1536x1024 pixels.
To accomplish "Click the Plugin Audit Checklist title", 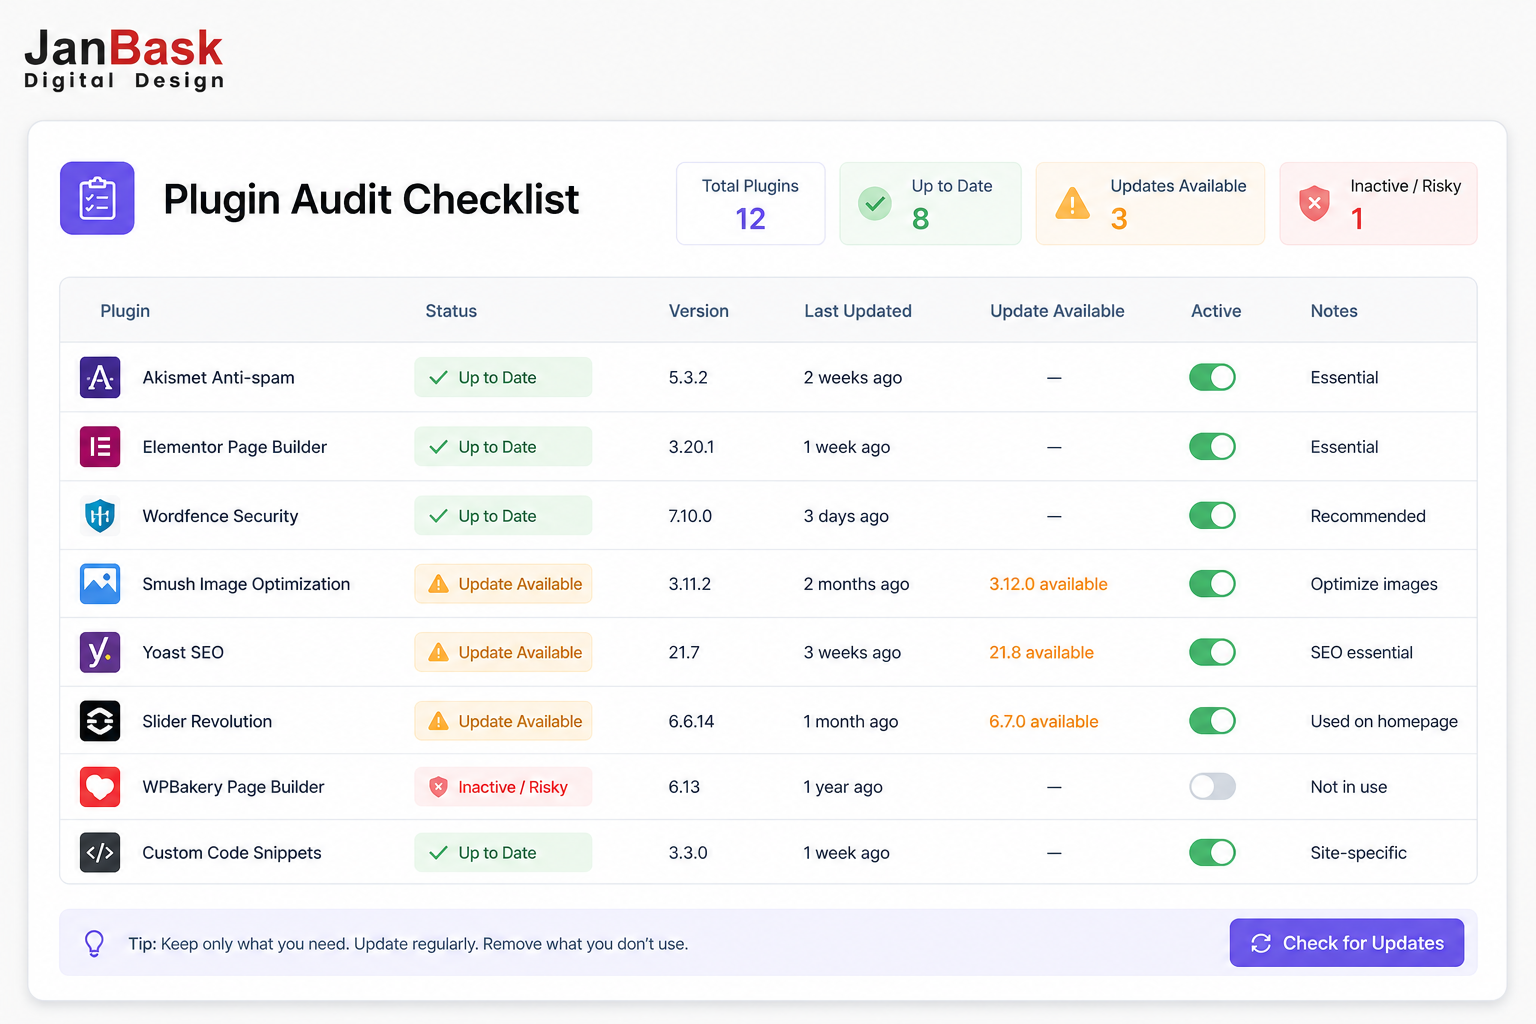I will click(371, 199).
